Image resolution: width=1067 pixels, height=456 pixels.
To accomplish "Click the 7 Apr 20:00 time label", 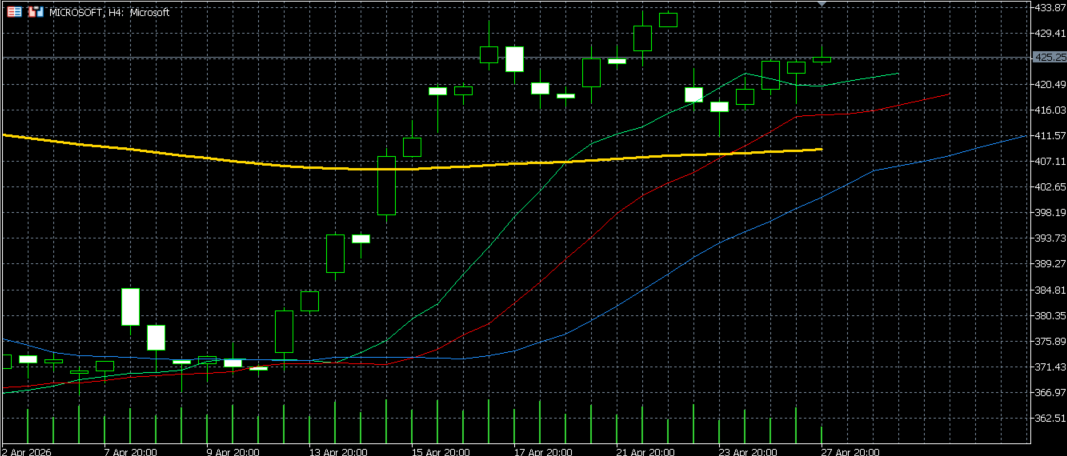I will pos(131,451).
